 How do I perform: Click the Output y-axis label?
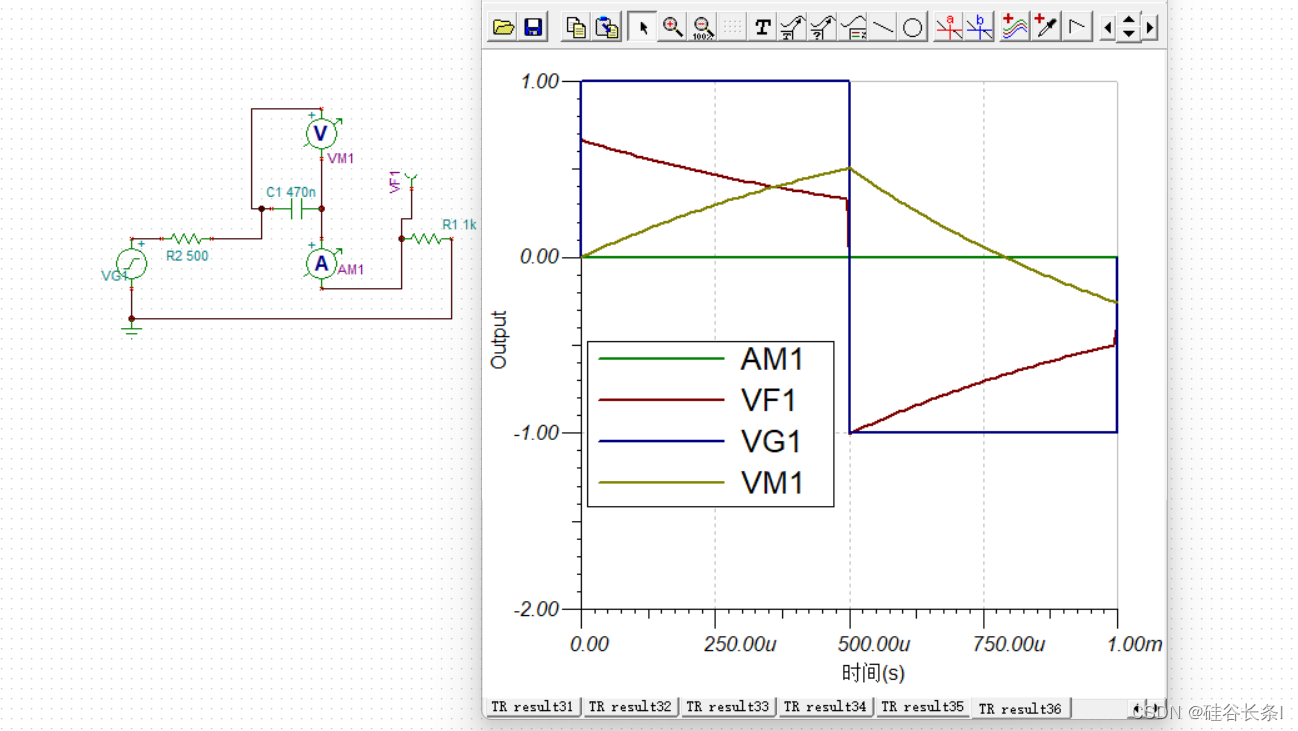(499, 340)
